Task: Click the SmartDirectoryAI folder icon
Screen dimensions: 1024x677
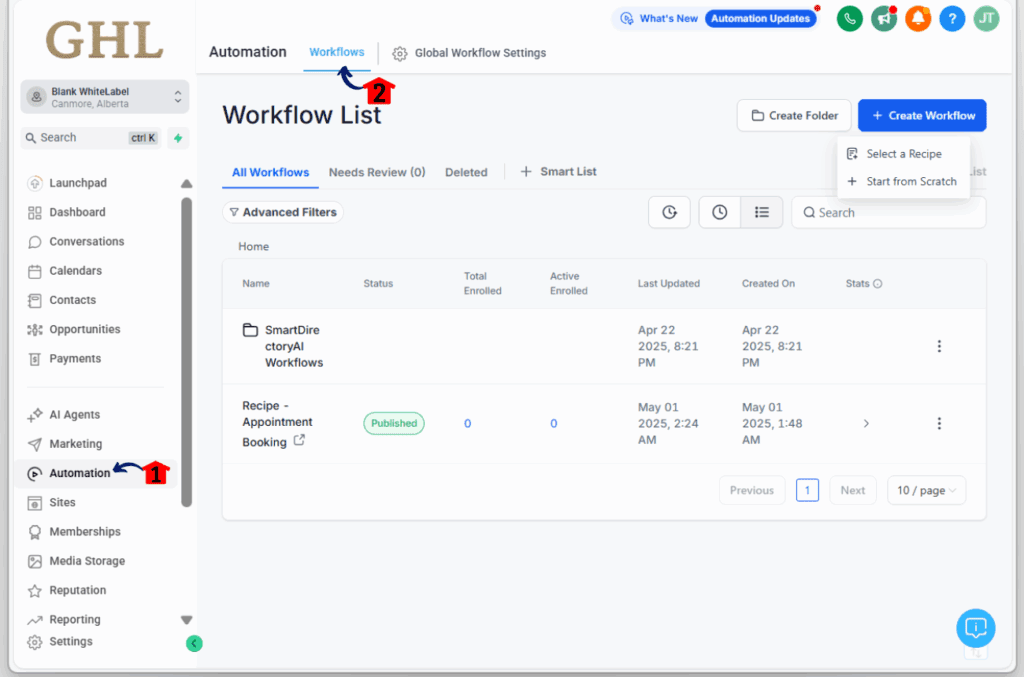Action: 250,330
